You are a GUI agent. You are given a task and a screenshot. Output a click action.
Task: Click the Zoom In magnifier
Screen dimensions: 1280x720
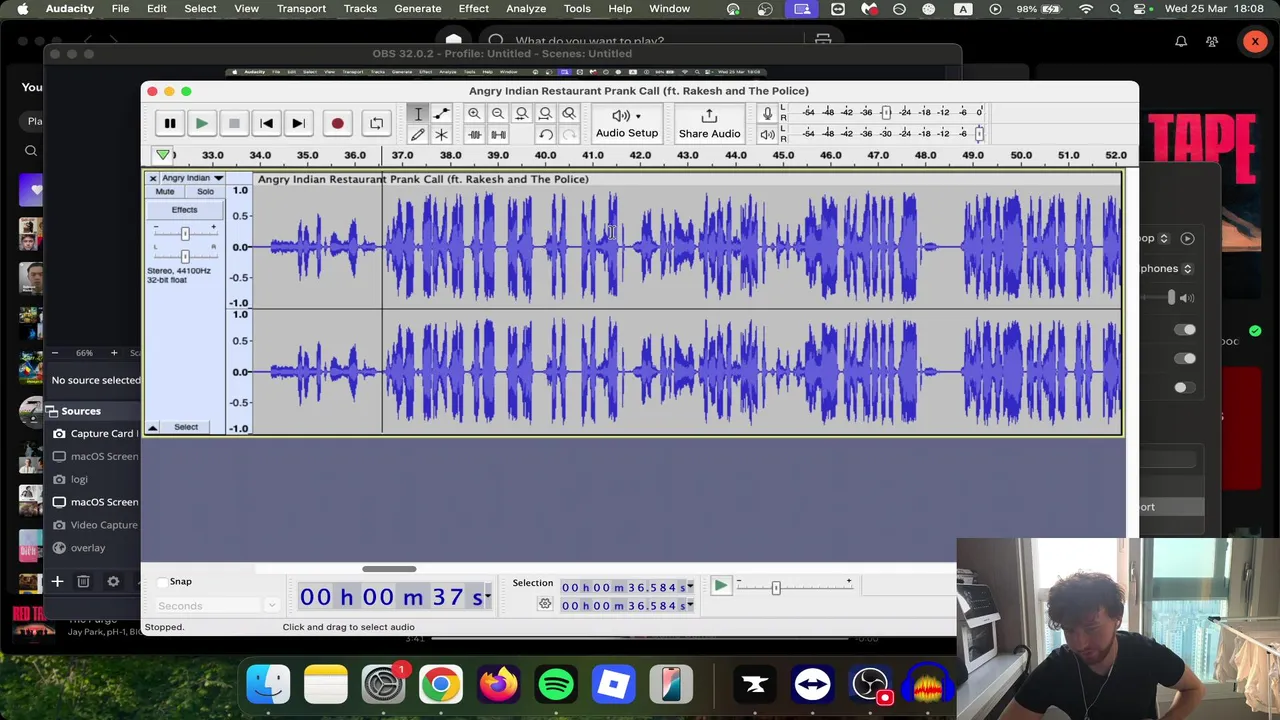[x=474, y=113]
